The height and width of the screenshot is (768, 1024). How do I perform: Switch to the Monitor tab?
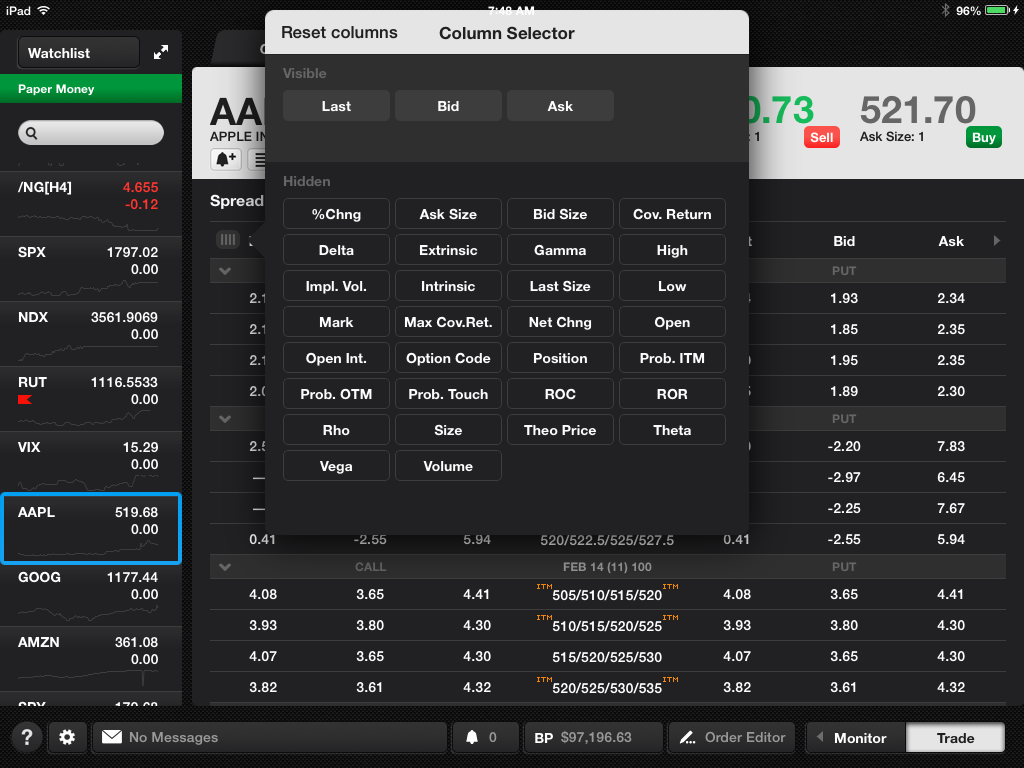click(856, 737)
